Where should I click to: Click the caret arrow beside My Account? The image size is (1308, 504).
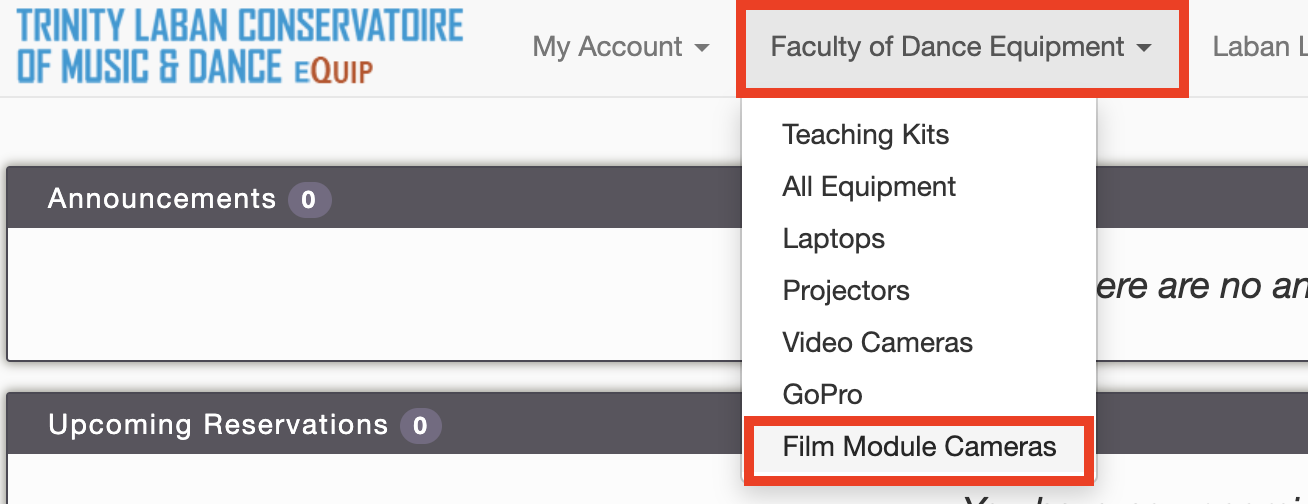[x=701, y=48]
